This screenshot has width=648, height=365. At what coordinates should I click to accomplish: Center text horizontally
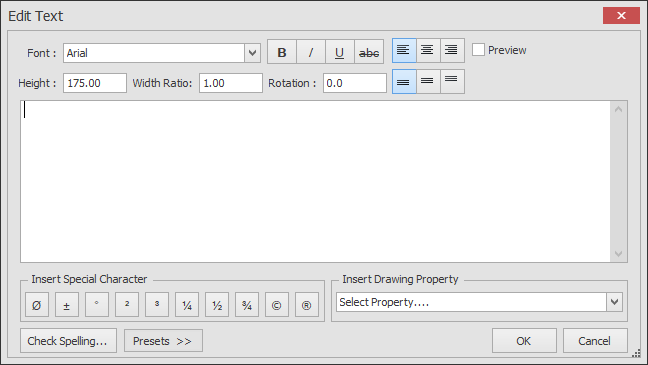click(x=428, y=50)
